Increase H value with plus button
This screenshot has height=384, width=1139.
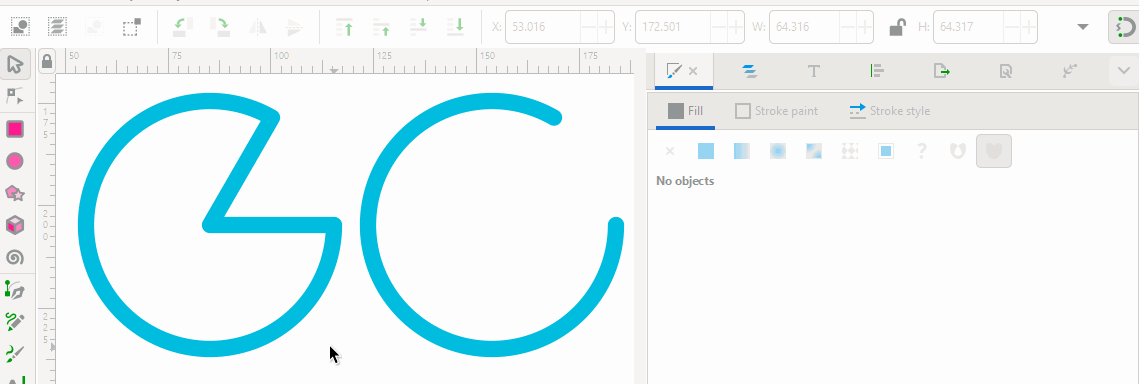(1029, 28)
